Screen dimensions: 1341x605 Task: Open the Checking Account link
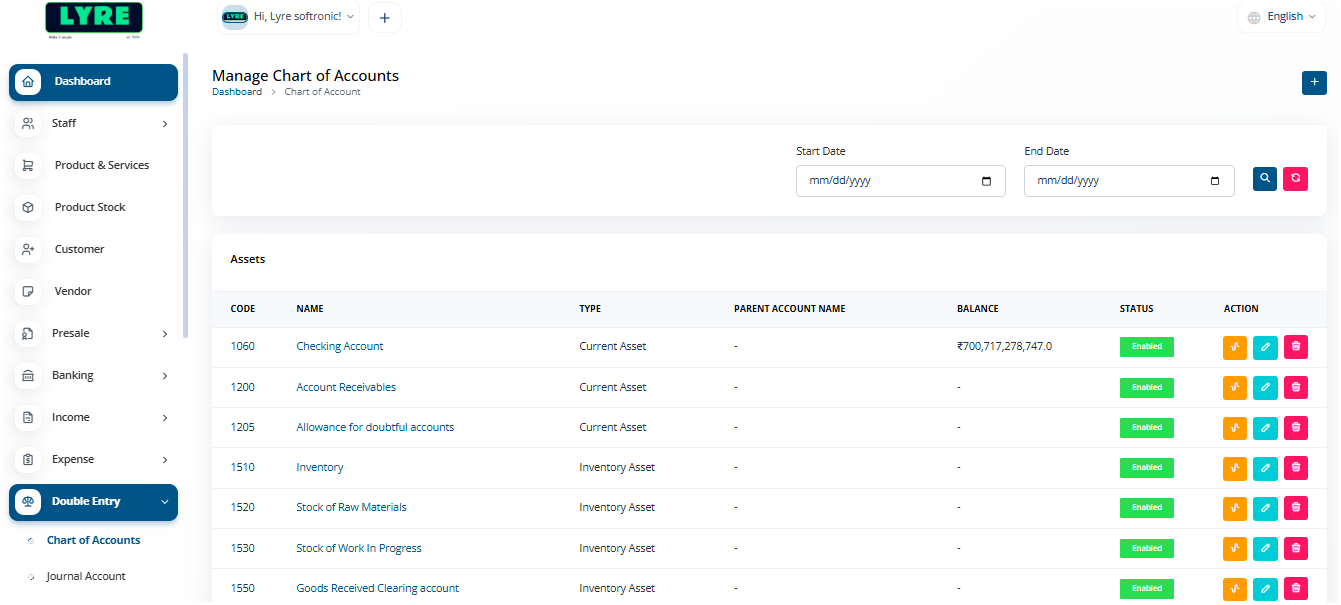(339, 346)
